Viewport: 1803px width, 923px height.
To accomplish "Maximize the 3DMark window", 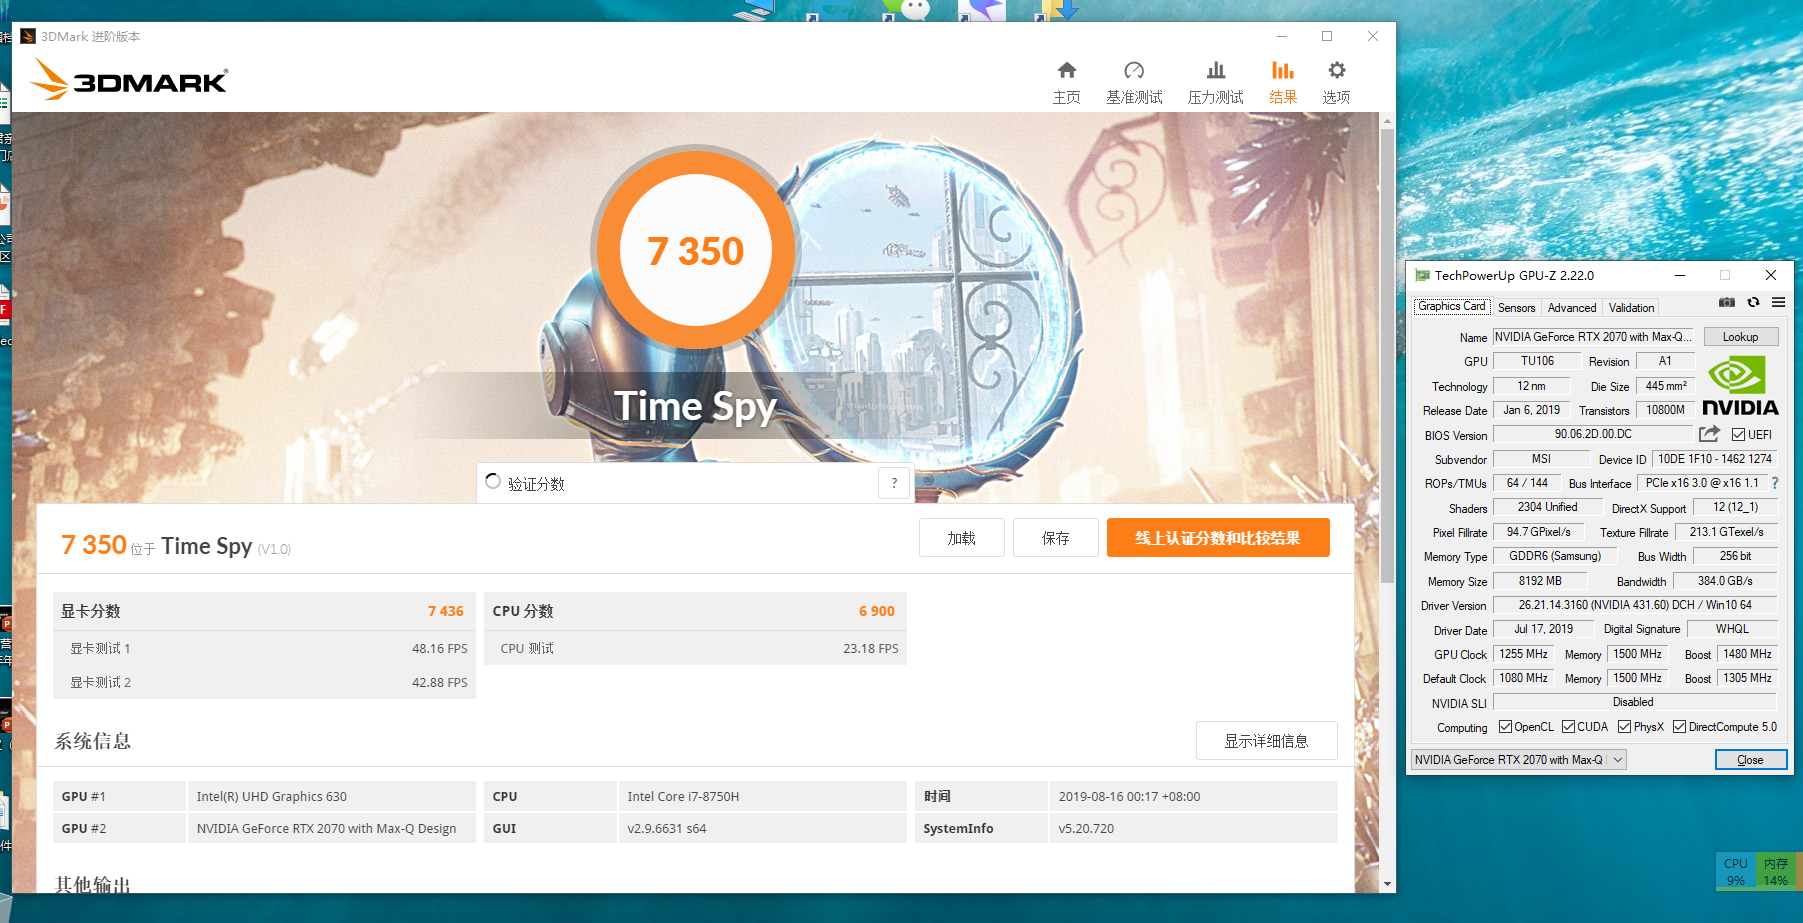I will 1327,36.
